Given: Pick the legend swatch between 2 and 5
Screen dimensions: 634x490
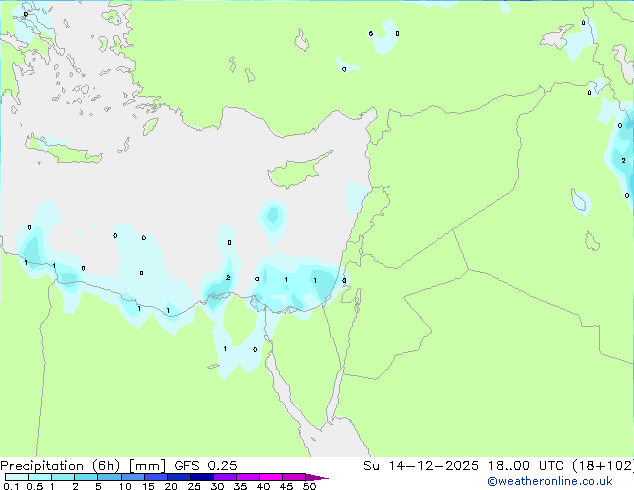Looking at the screenshot, I should (86, 477).
